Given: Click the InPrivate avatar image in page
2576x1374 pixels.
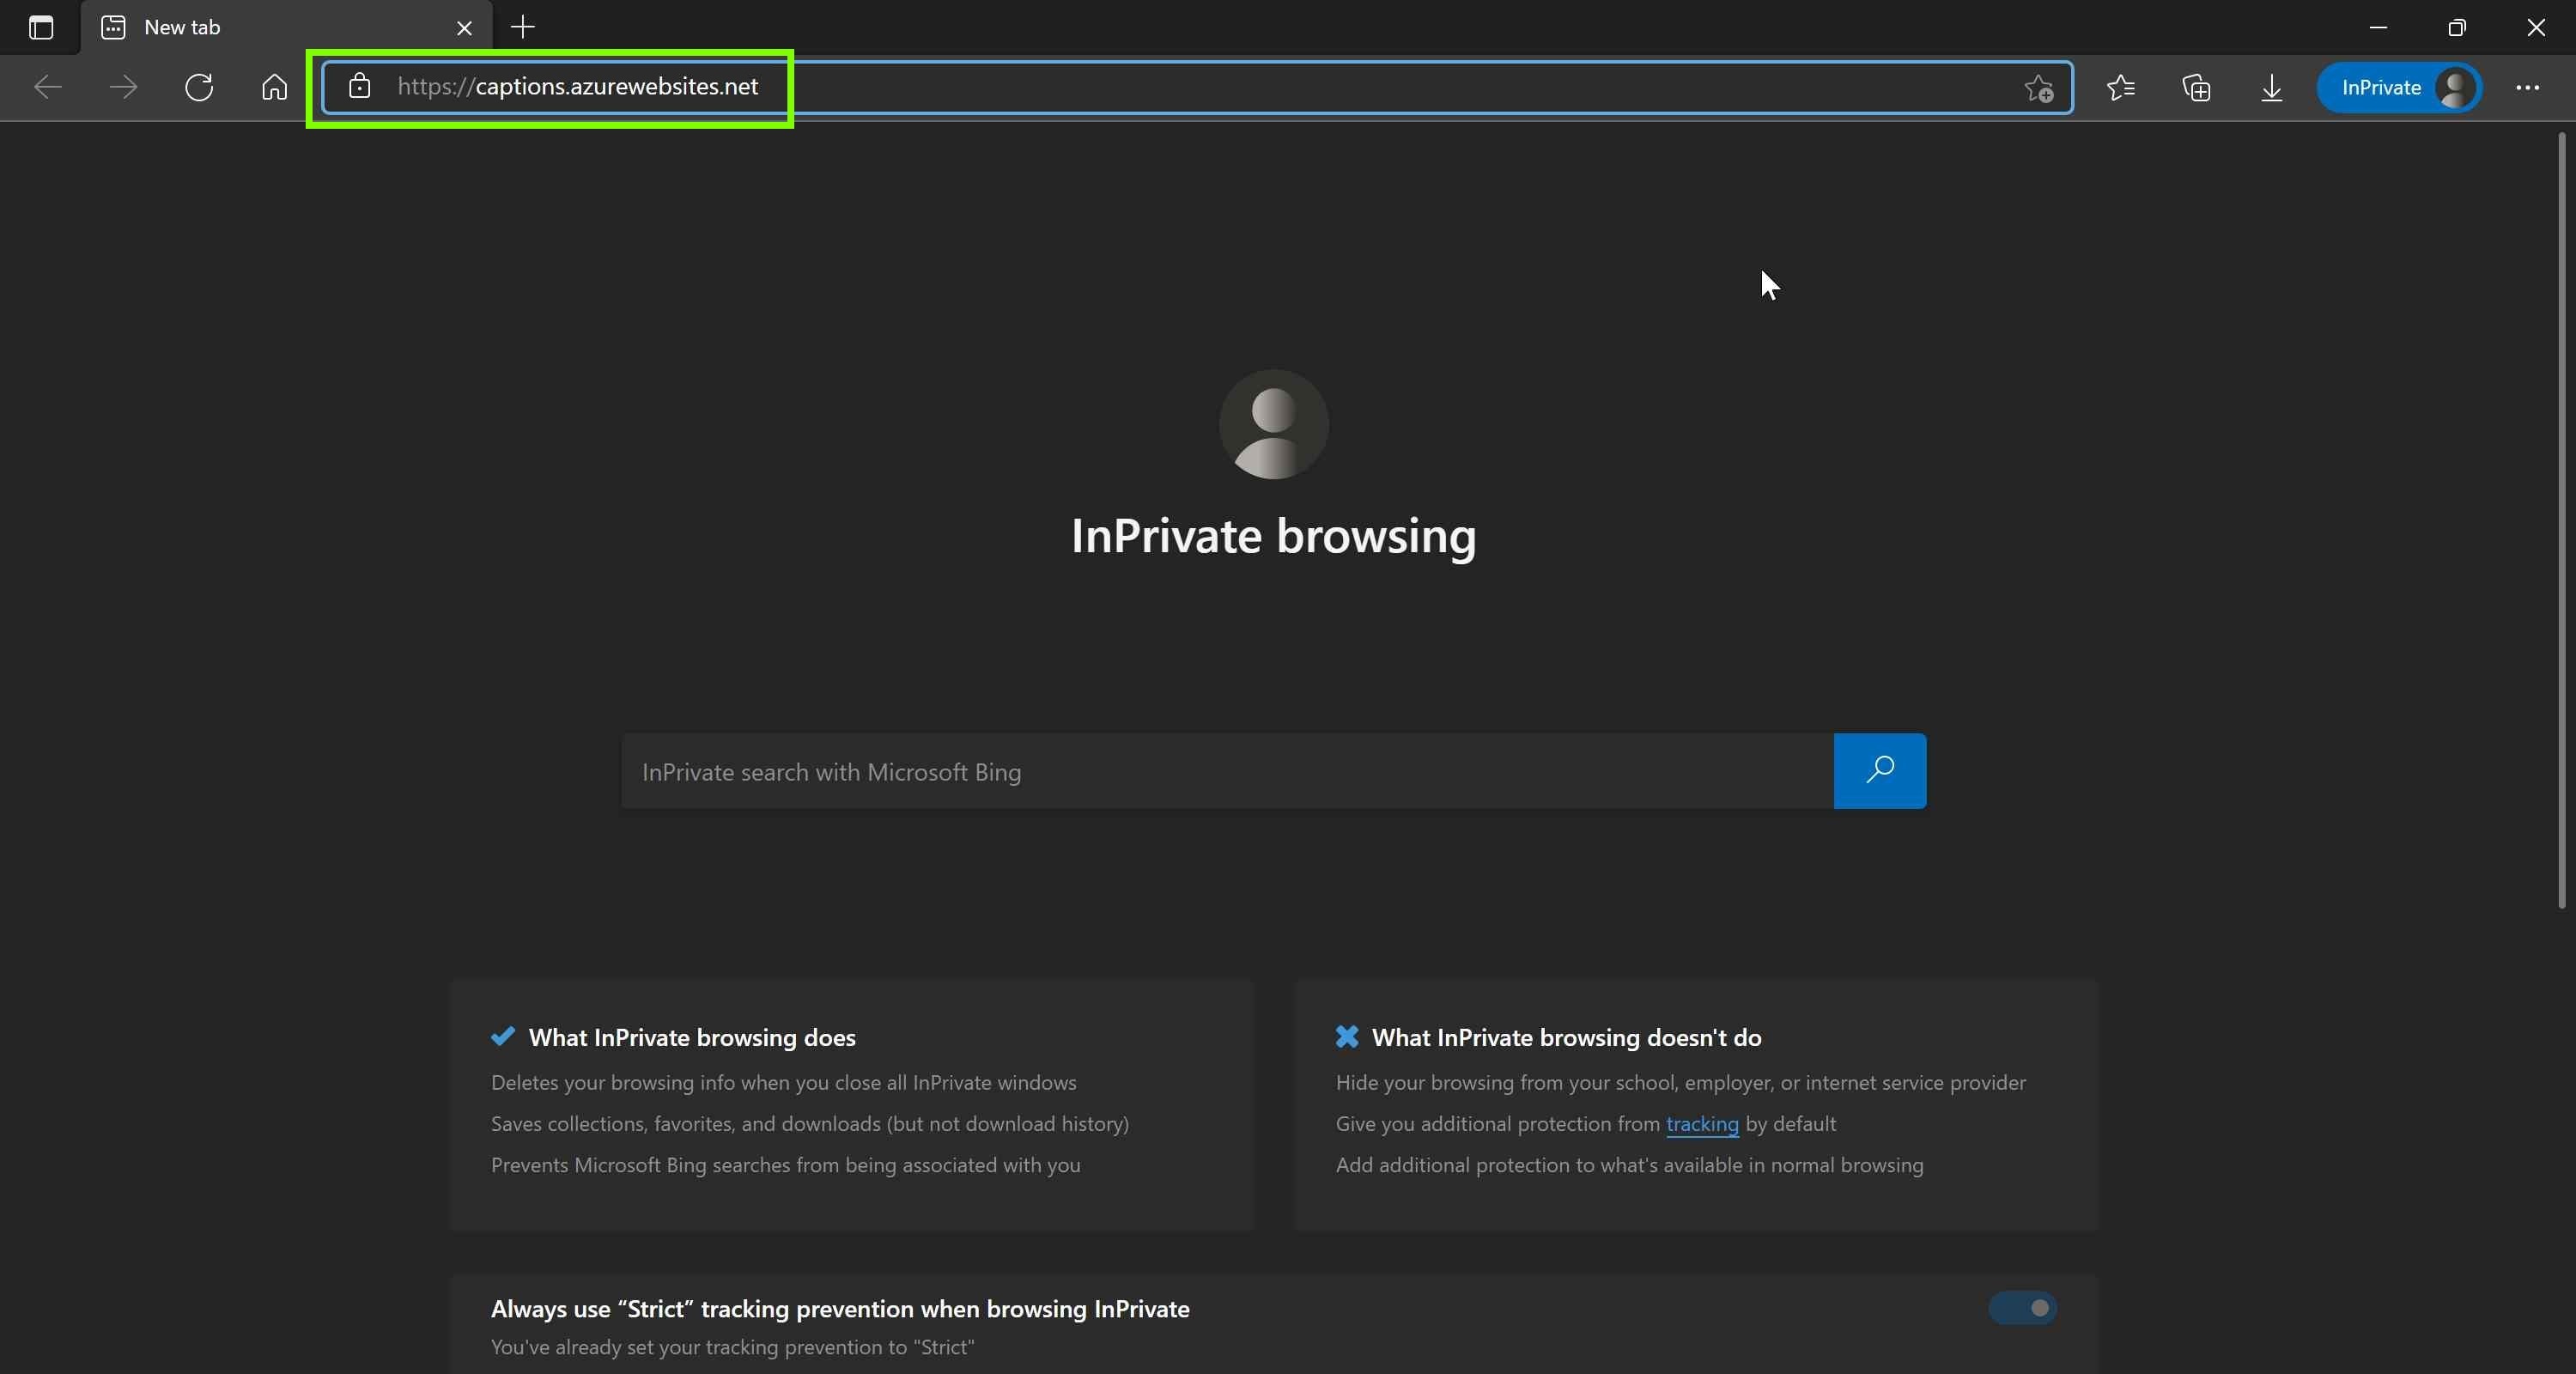Looking at the screenshot, I should pos(1273,424).
